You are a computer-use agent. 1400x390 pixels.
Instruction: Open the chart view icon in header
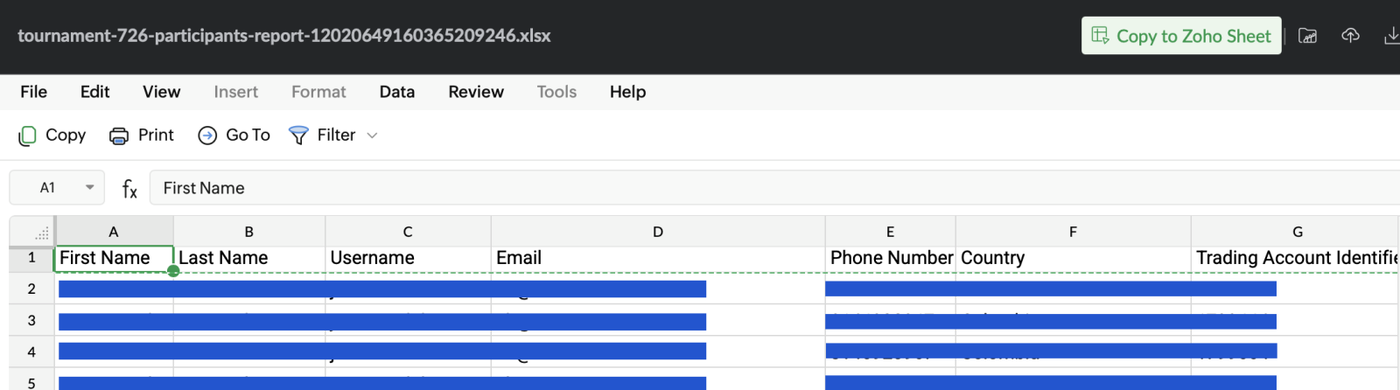(1307, 36)
